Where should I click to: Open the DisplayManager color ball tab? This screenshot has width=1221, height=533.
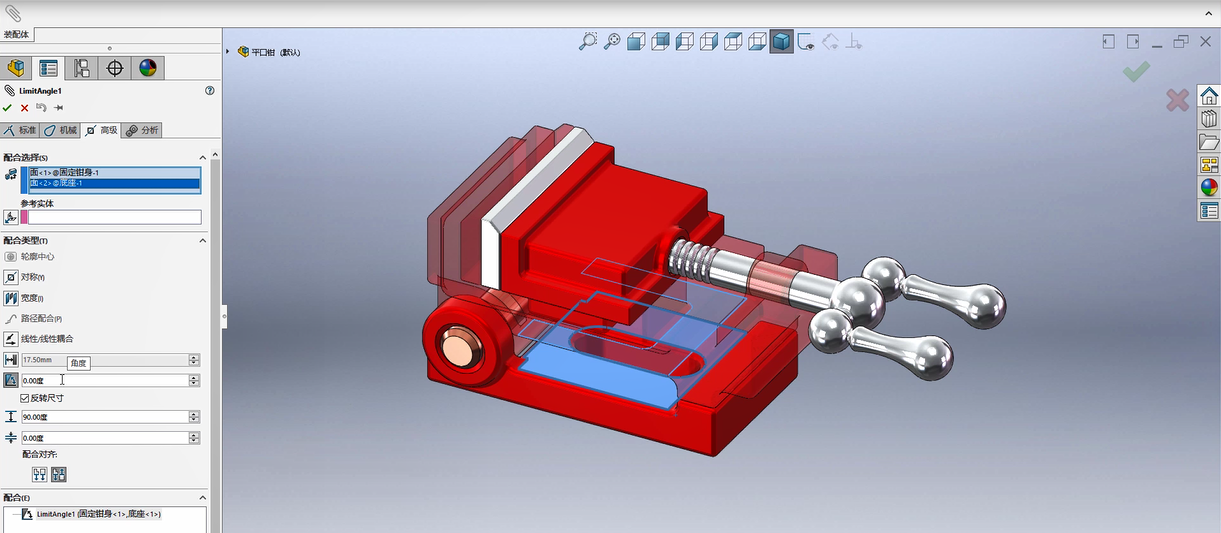(x=148, y=68)
